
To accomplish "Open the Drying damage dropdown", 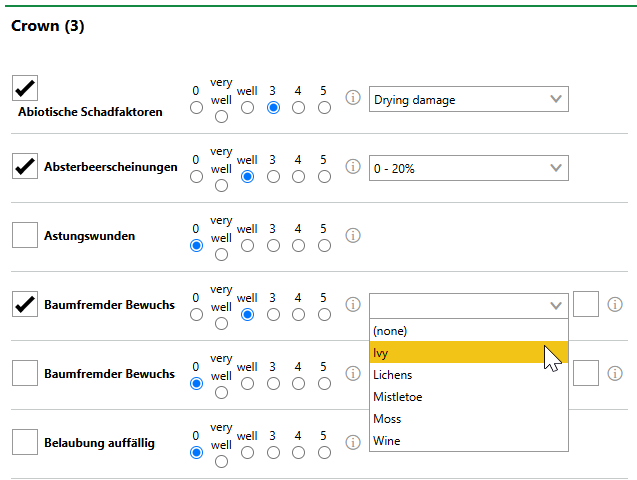I will (x=468, y=99).
